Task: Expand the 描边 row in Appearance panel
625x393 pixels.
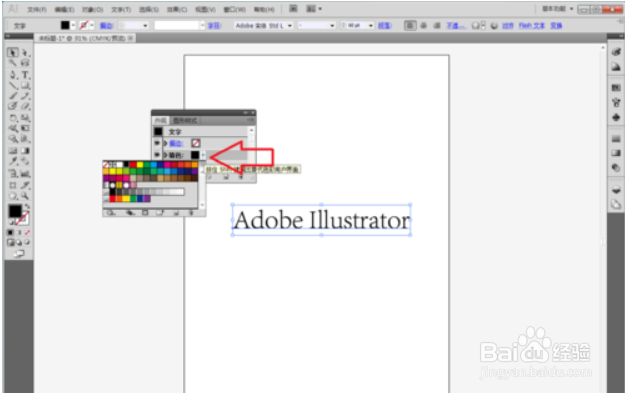Action: point(165,143)
